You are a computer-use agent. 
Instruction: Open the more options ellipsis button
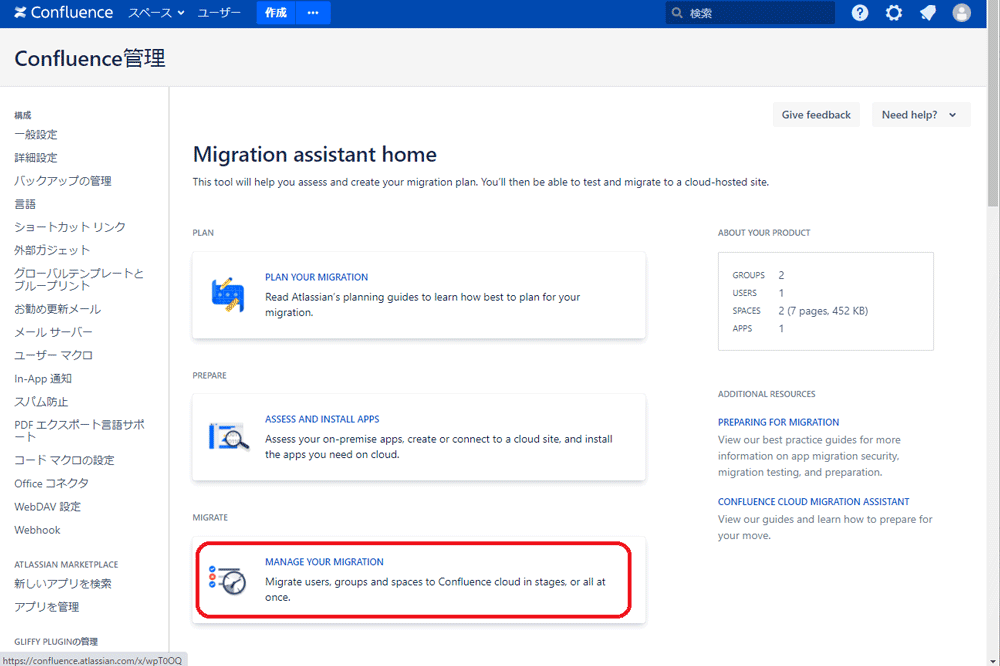312,13
